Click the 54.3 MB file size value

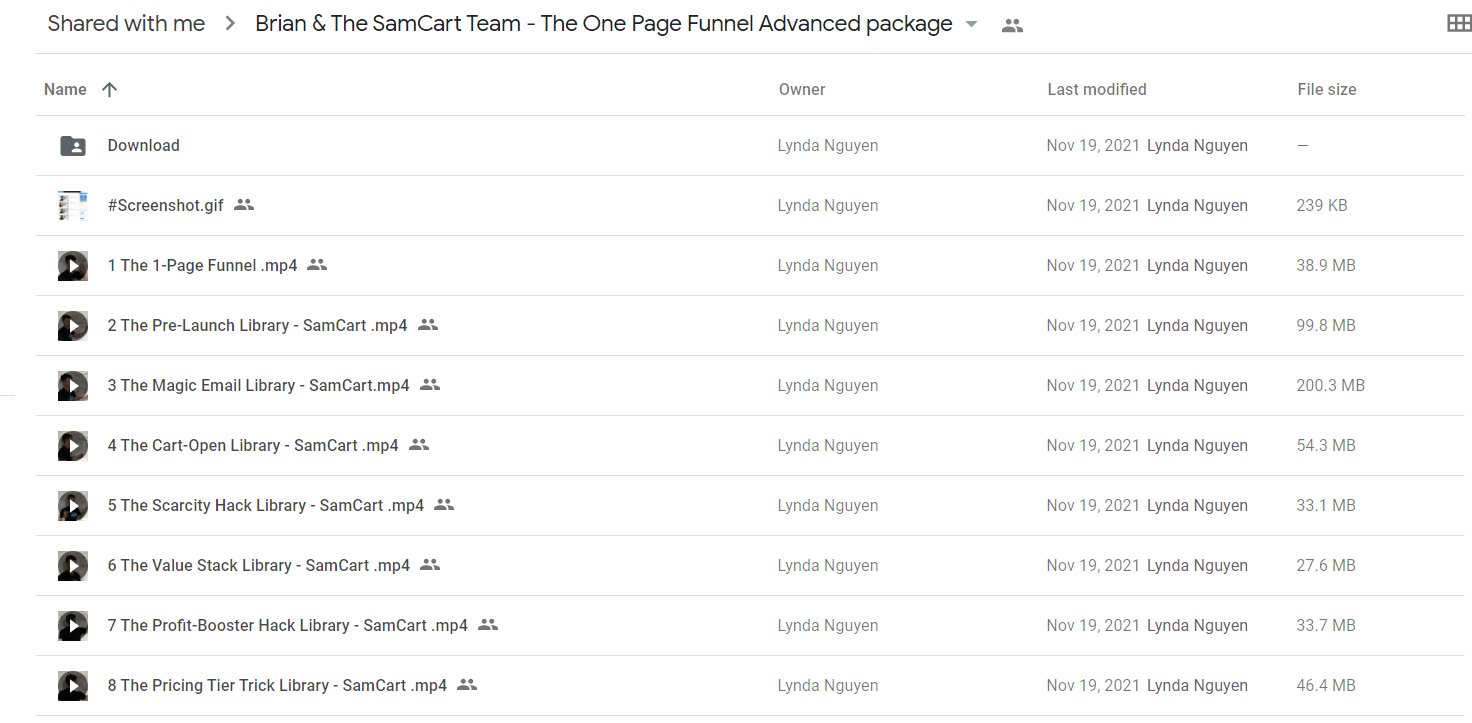[x=1326, y=445]
